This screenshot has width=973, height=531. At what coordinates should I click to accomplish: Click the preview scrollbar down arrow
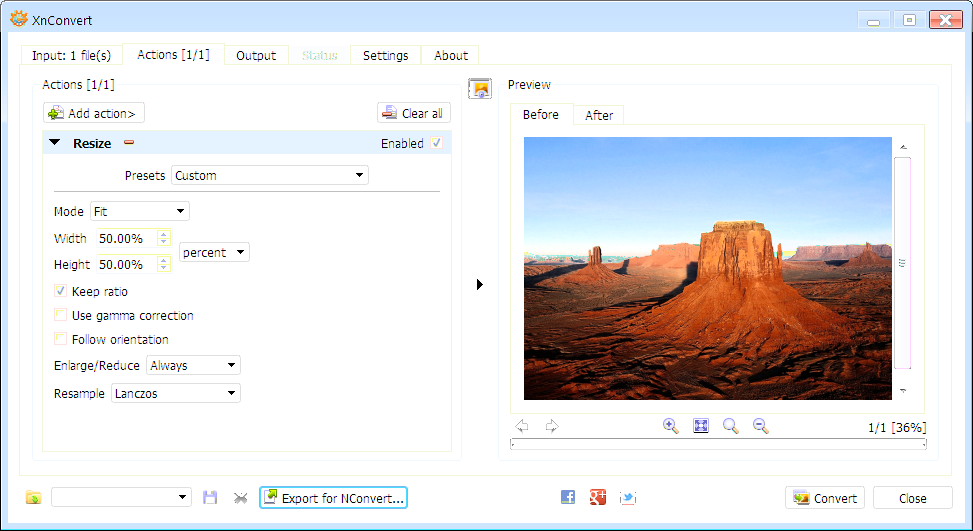(903, 390)
